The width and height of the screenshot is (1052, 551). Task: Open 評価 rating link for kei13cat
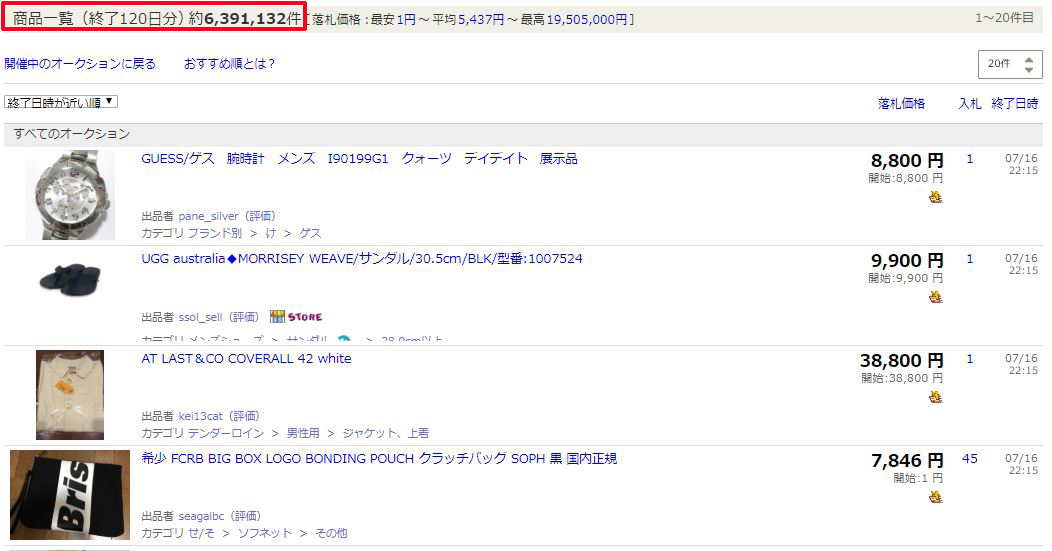click(244, 416)
